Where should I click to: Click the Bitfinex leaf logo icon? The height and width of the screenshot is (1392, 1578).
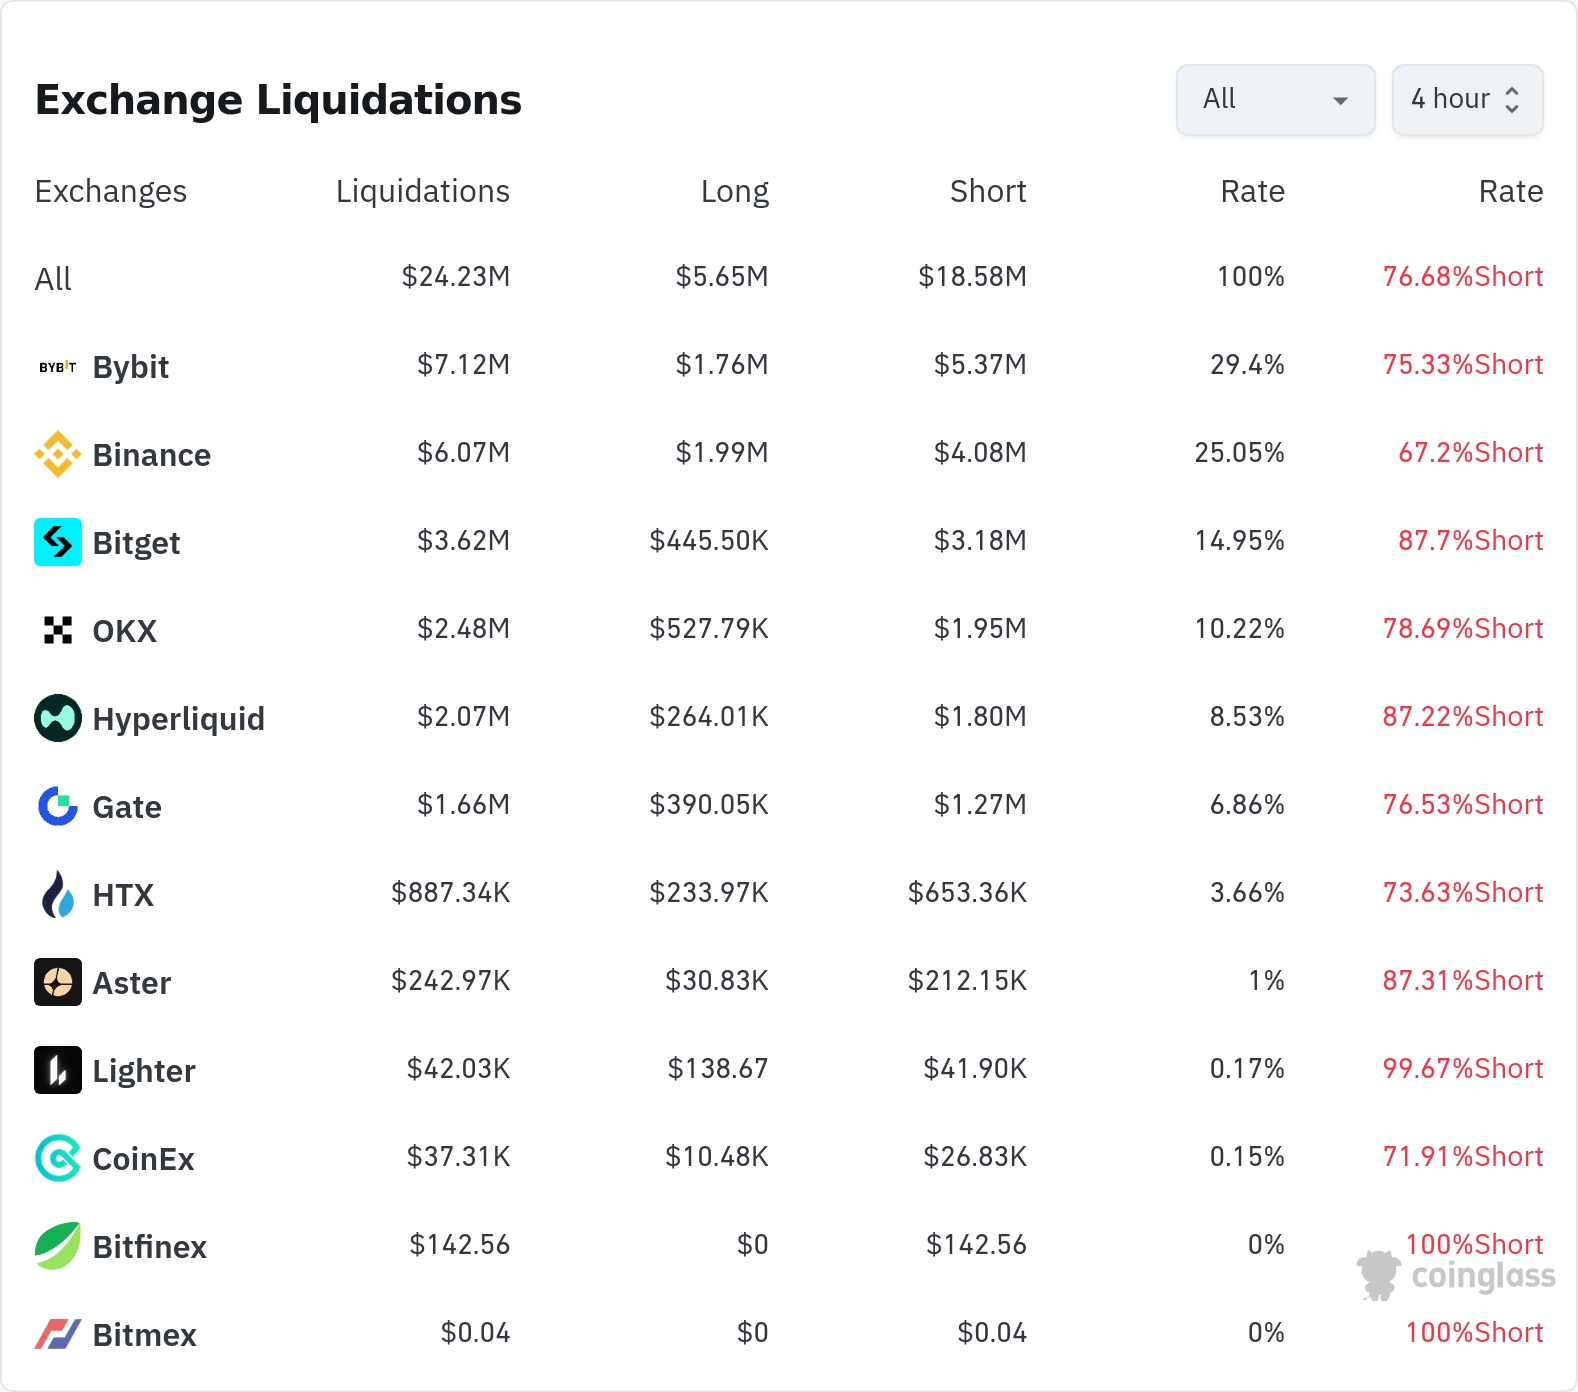point(58,1246)
